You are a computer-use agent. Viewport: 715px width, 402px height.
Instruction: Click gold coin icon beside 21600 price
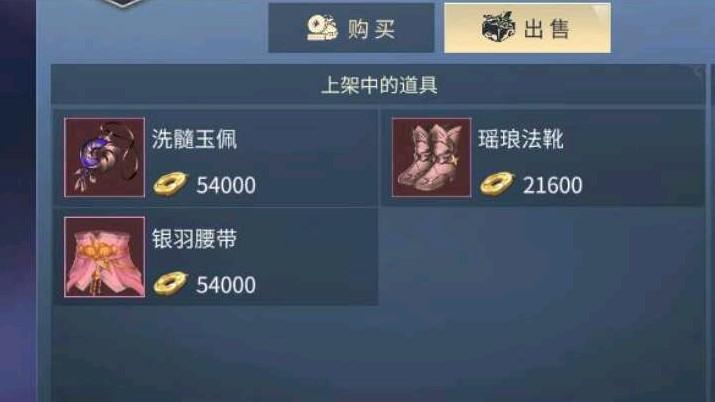point(497,185)
